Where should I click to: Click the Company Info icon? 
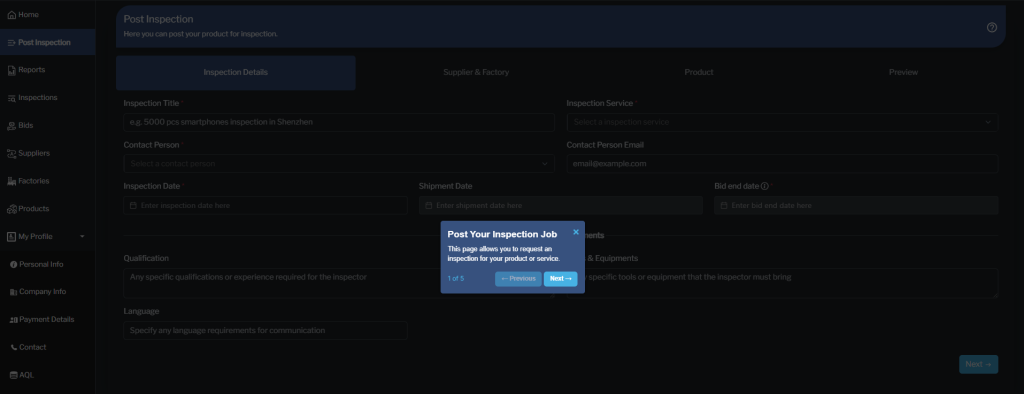(14, 292)
